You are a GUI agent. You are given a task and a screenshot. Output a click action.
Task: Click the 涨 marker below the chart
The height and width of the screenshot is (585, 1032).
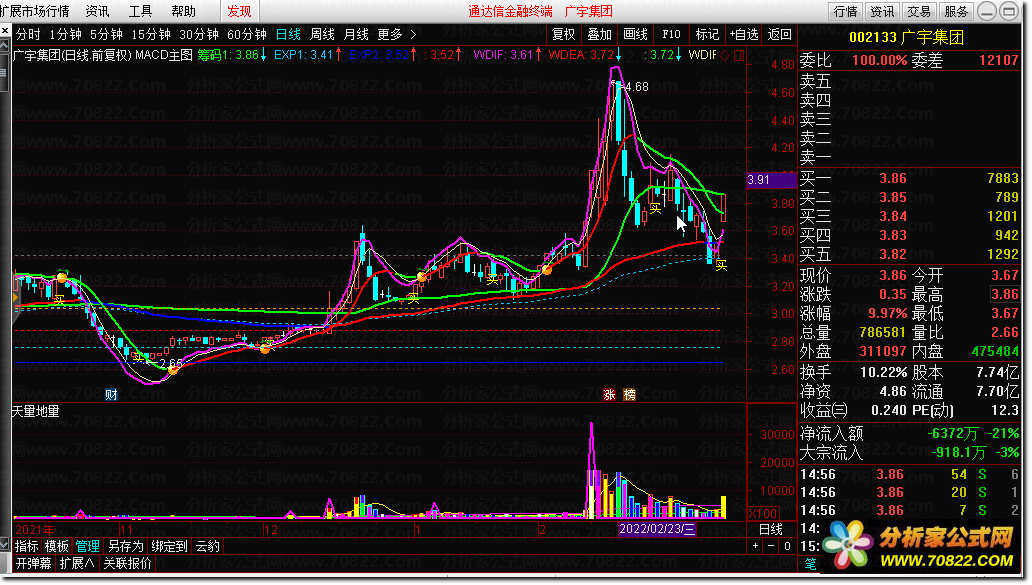(x=609, y=394)
